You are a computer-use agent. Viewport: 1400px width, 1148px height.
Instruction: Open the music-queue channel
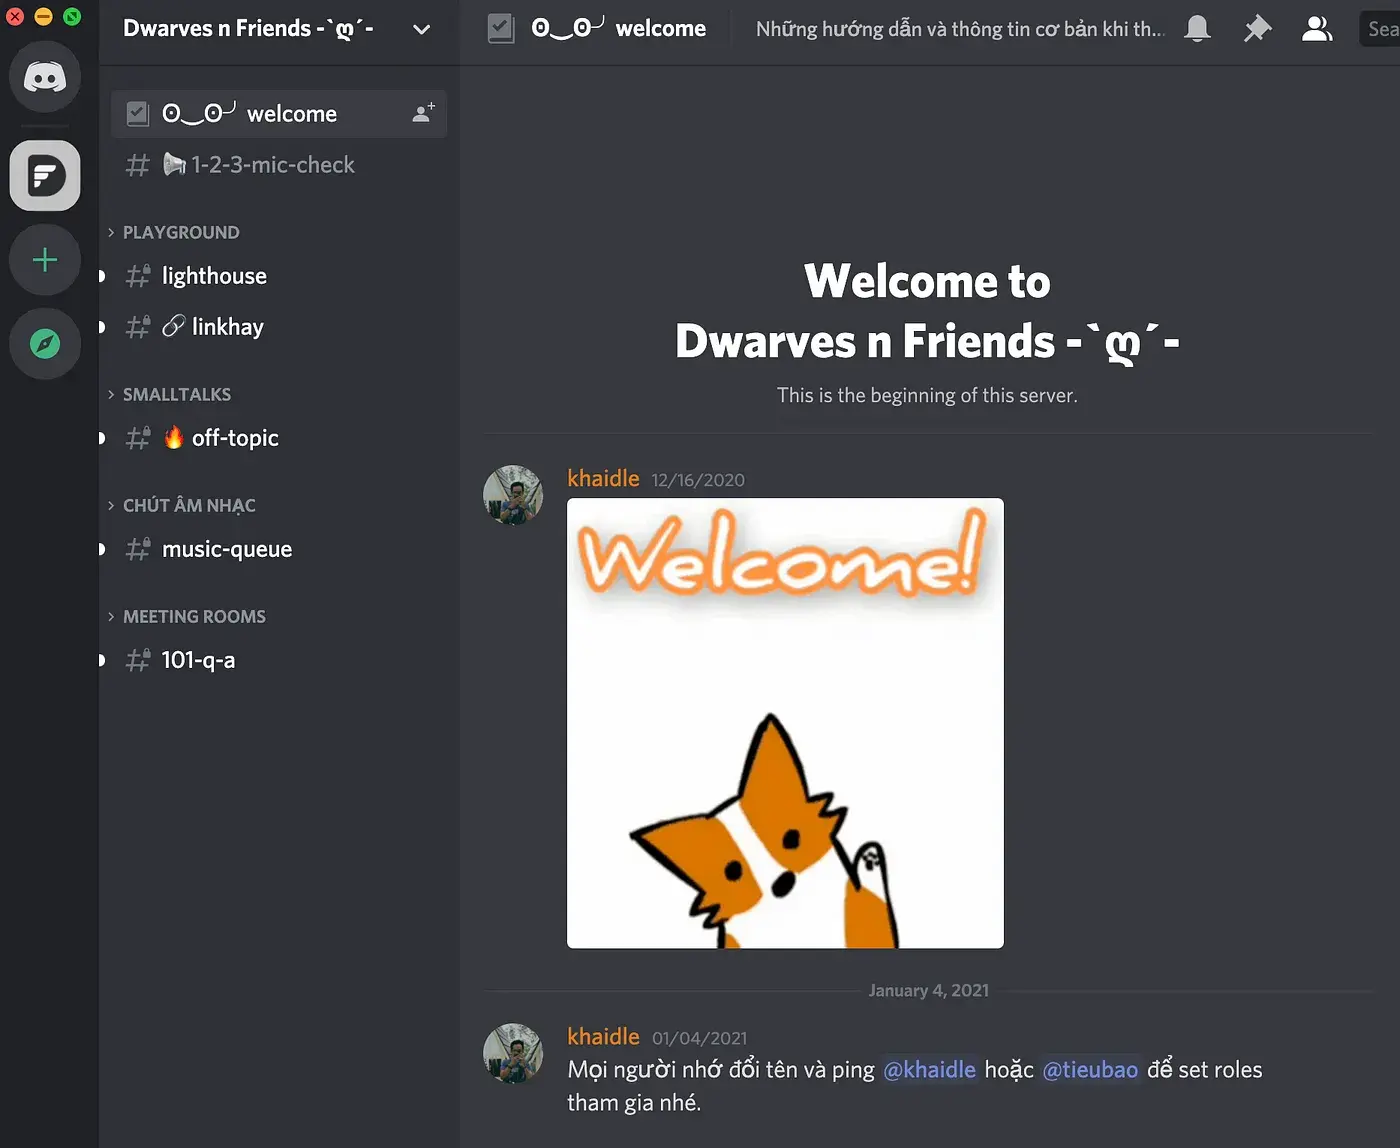coord(278,549)
